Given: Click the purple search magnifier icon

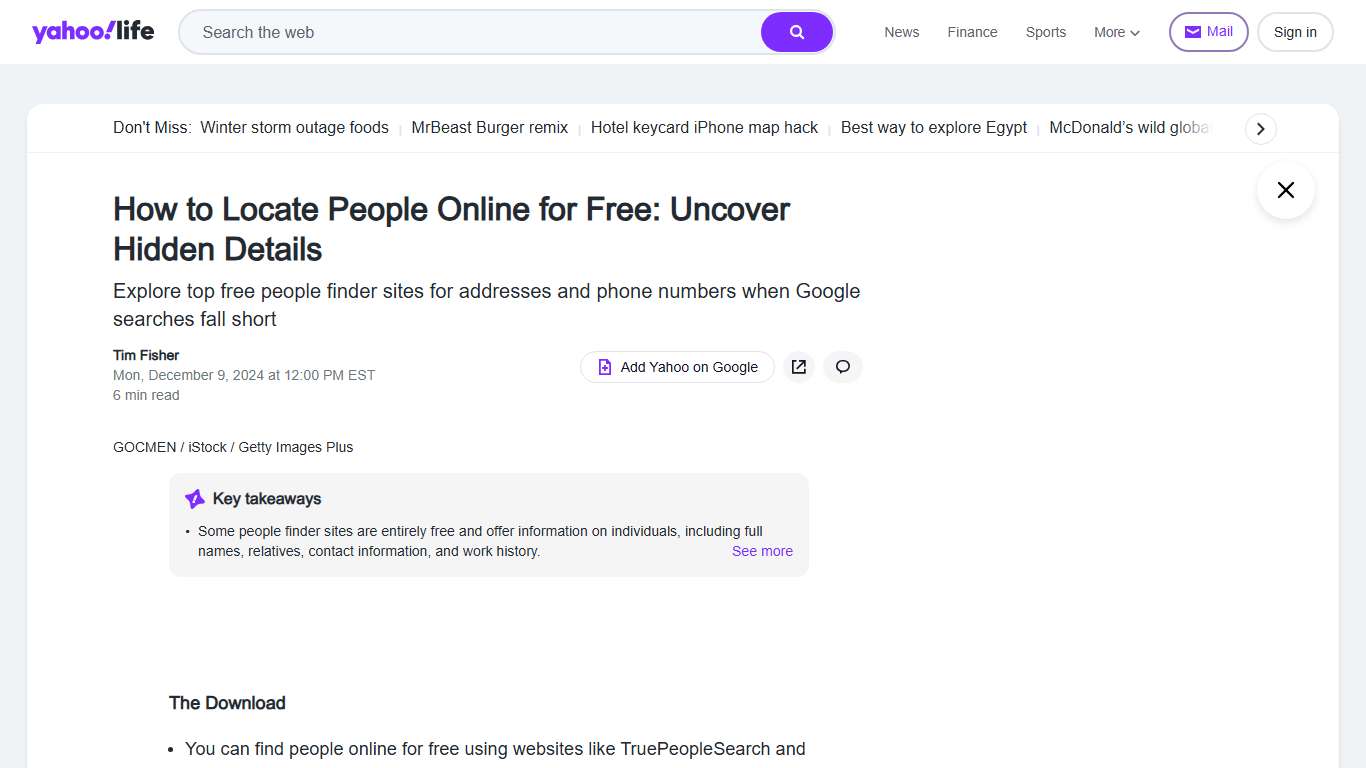Looking at the screenshot, I should point(797,32).
